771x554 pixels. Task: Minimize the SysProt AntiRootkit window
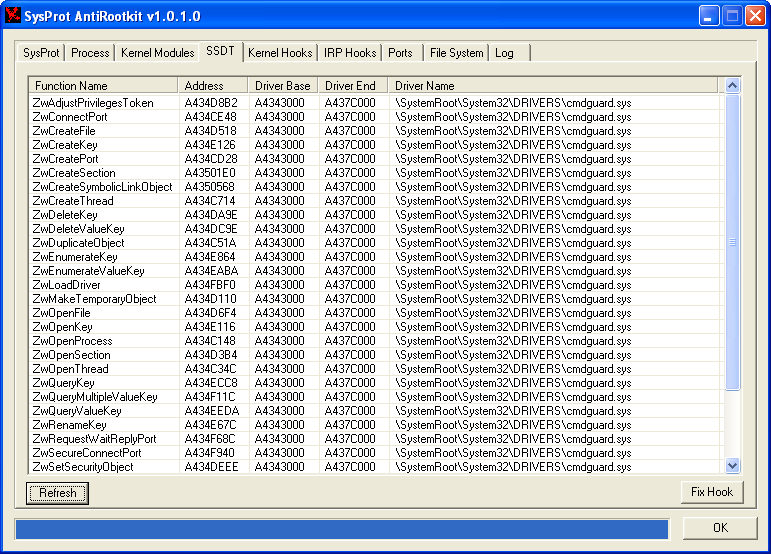pyautogui.click(x=709, y=16)
